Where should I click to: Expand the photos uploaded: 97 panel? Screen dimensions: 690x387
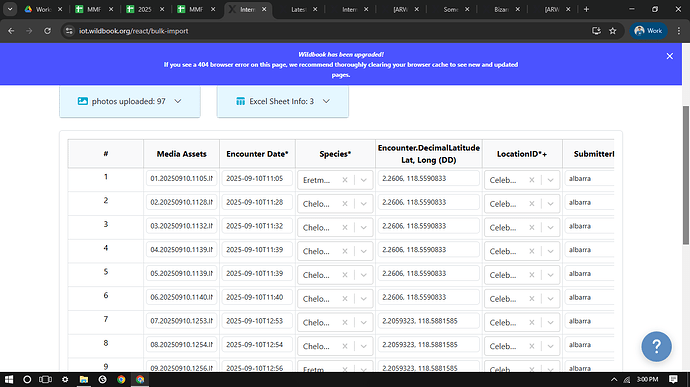tap(130, 101)
